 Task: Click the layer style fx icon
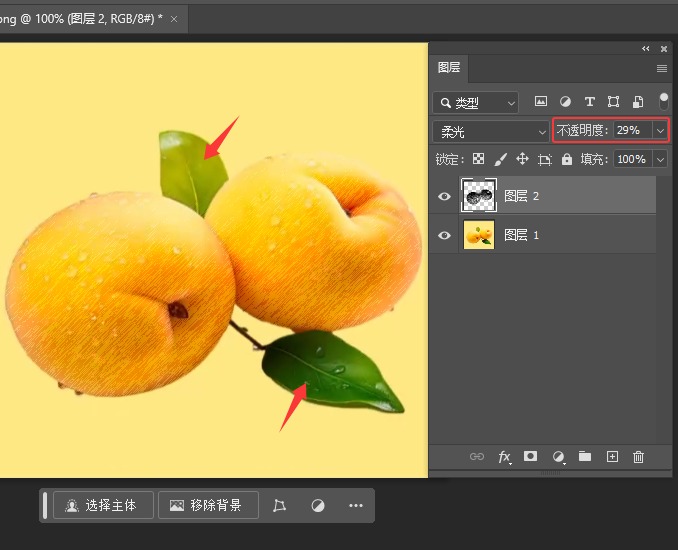click(x=505, y=457)
